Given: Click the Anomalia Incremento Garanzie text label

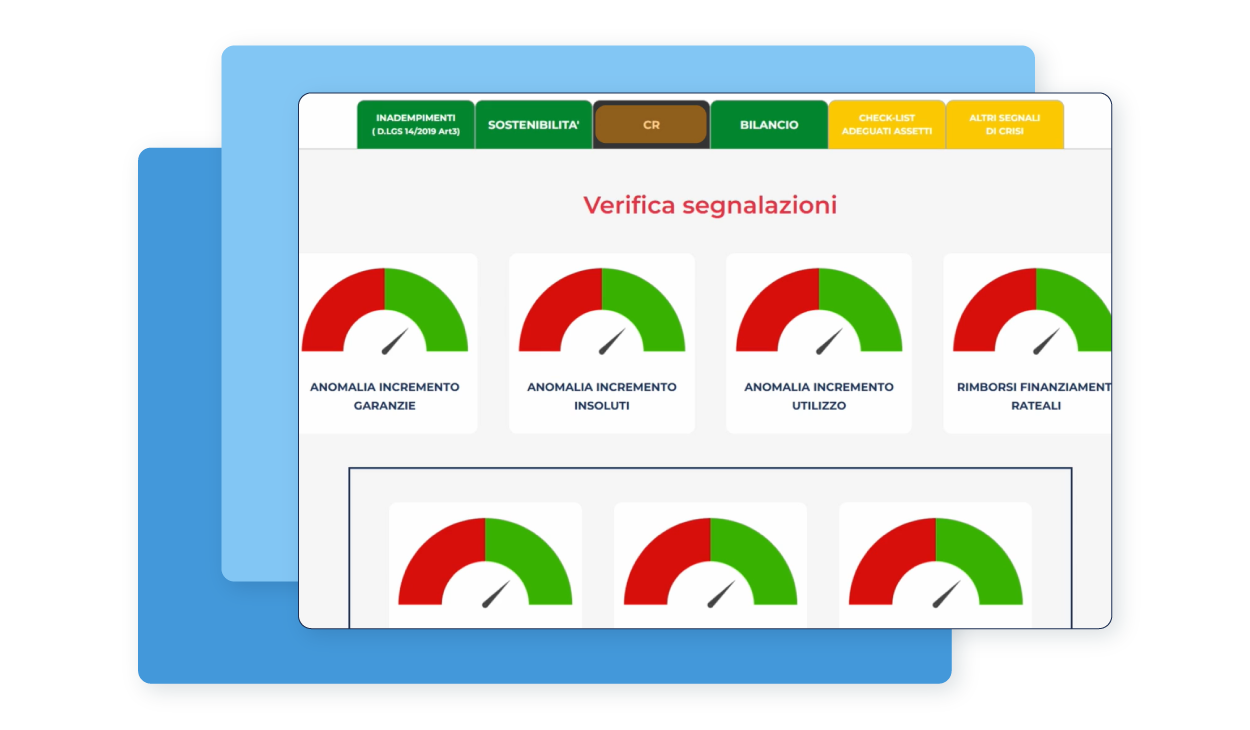Looking at the screenshot, I should coord(385,396).
